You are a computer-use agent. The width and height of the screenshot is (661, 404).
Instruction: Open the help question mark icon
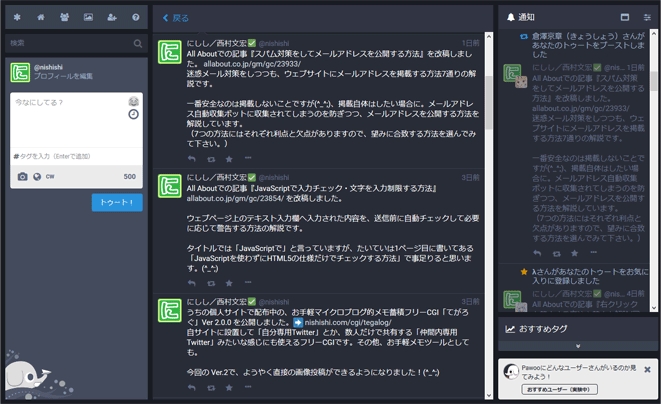(135, 17)
